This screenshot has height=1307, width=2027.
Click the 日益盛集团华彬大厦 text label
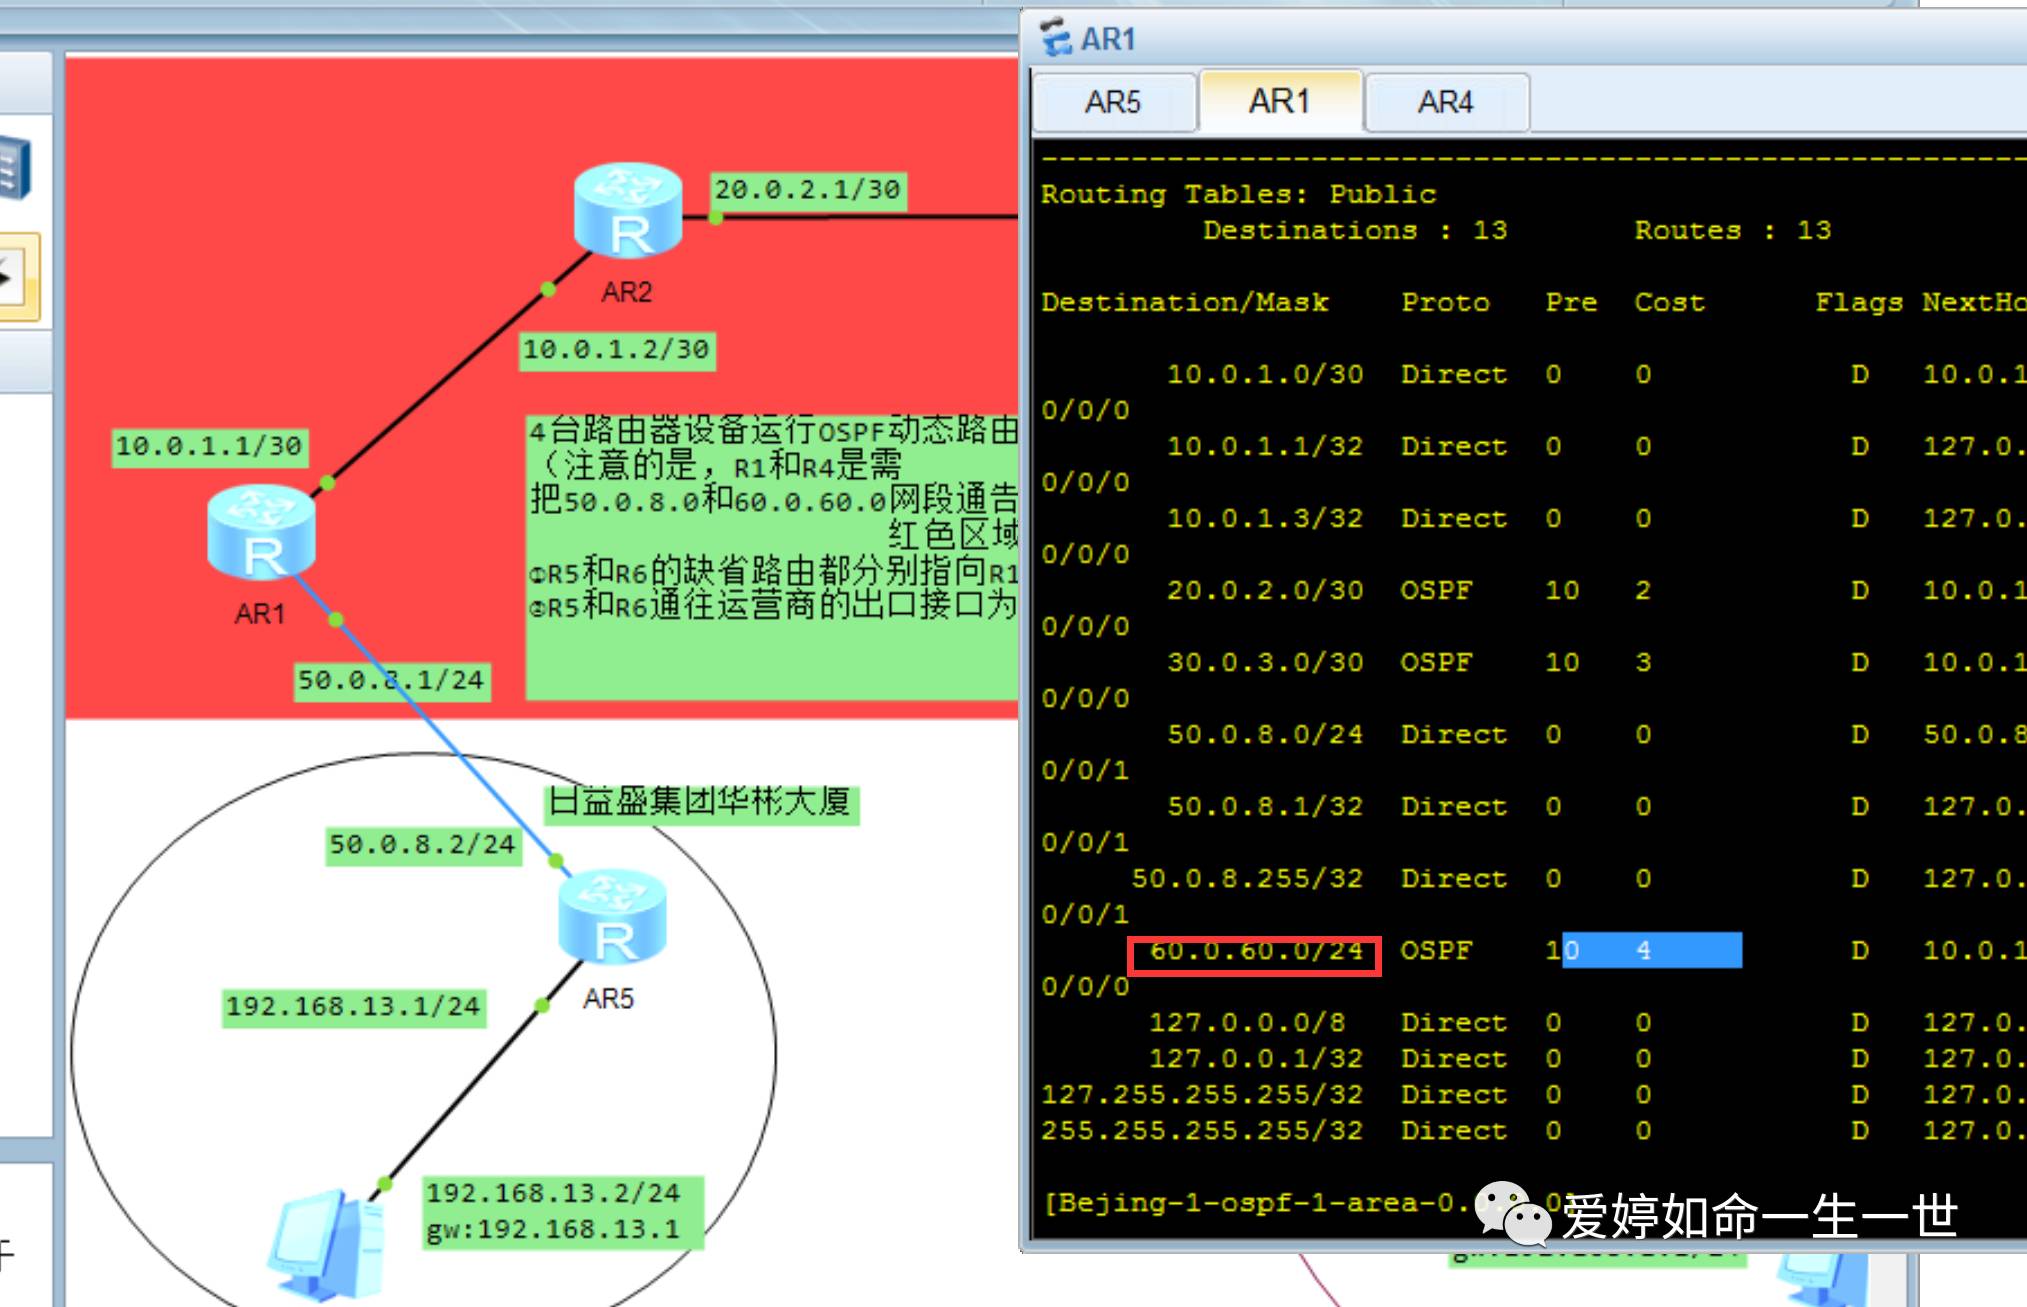[700, 803]
